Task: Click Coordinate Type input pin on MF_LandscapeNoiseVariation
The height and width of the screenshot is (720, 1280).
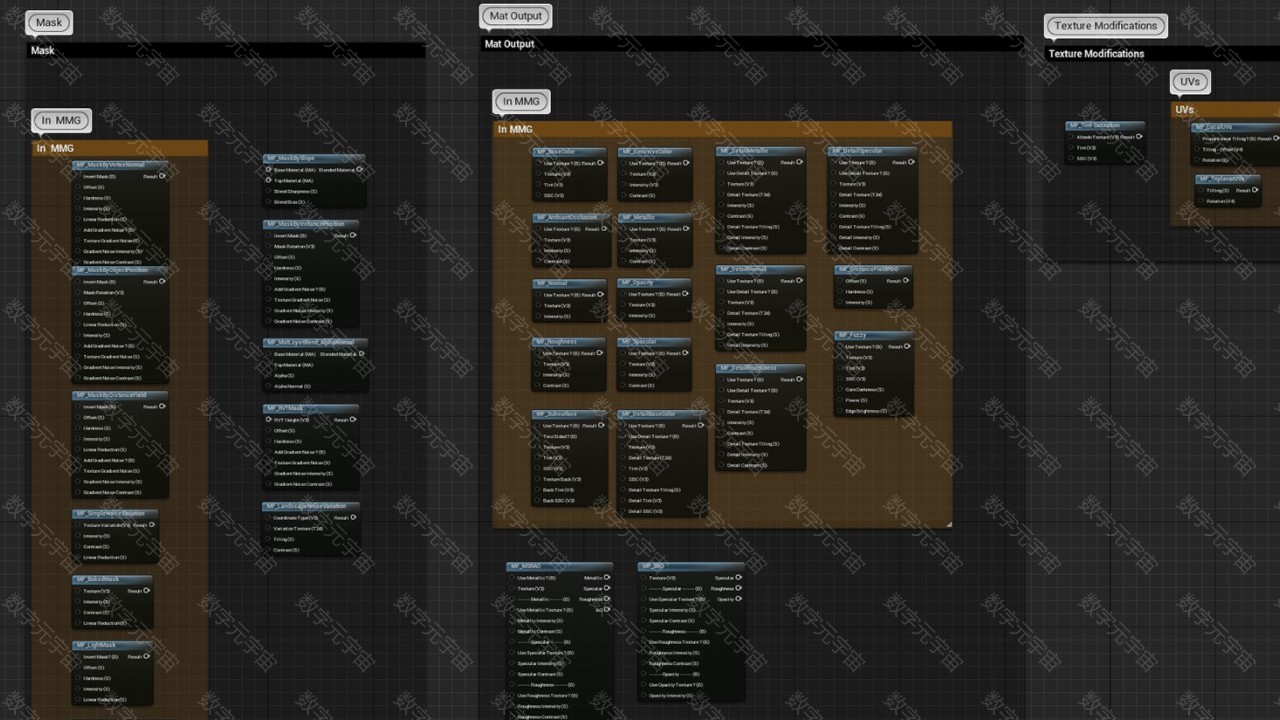Action: tap(268, 518)
